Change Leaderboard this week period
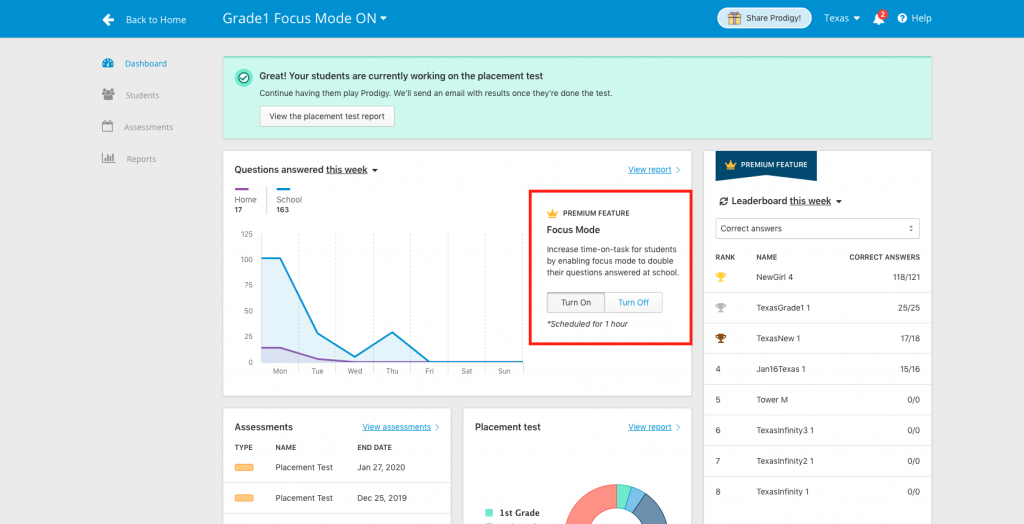Screen dimensions: 1024x524 point(816,201)
